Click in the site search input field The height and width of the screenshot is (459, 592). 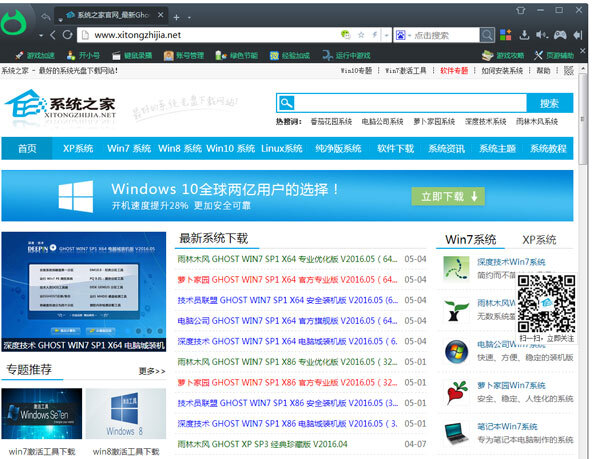point(410,103)
